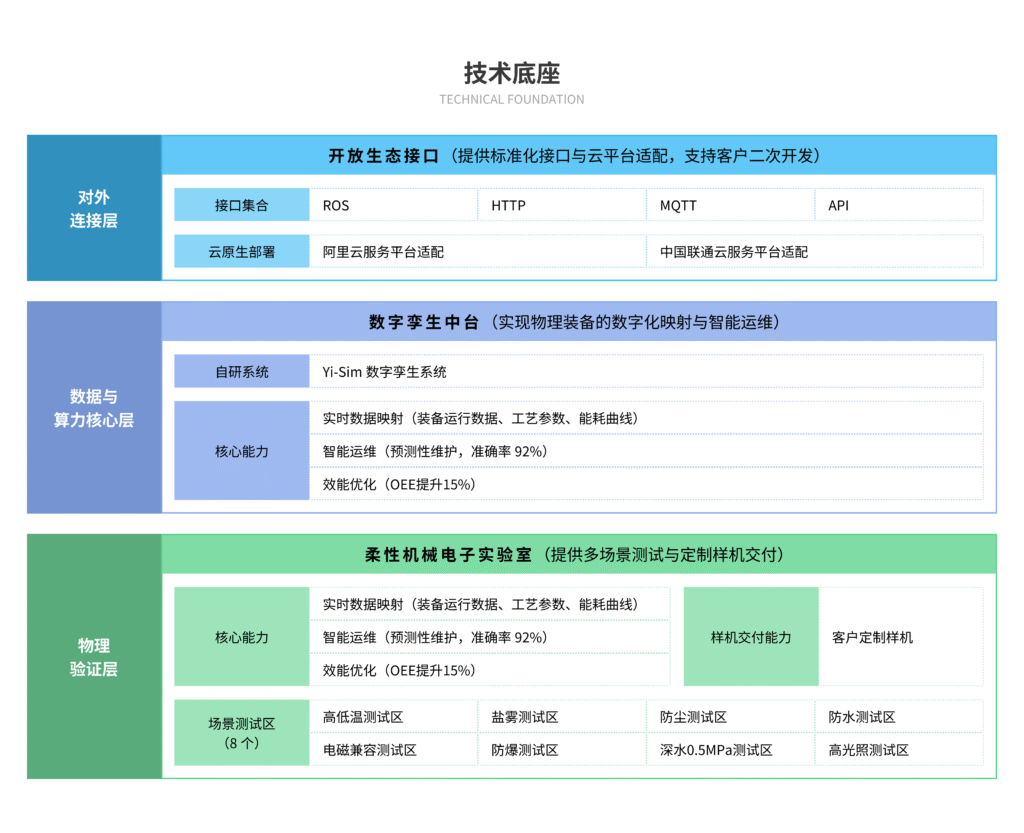Select the 盐雾测试区 cell
The image size is (1024, 833).
(x=561, y=717)
